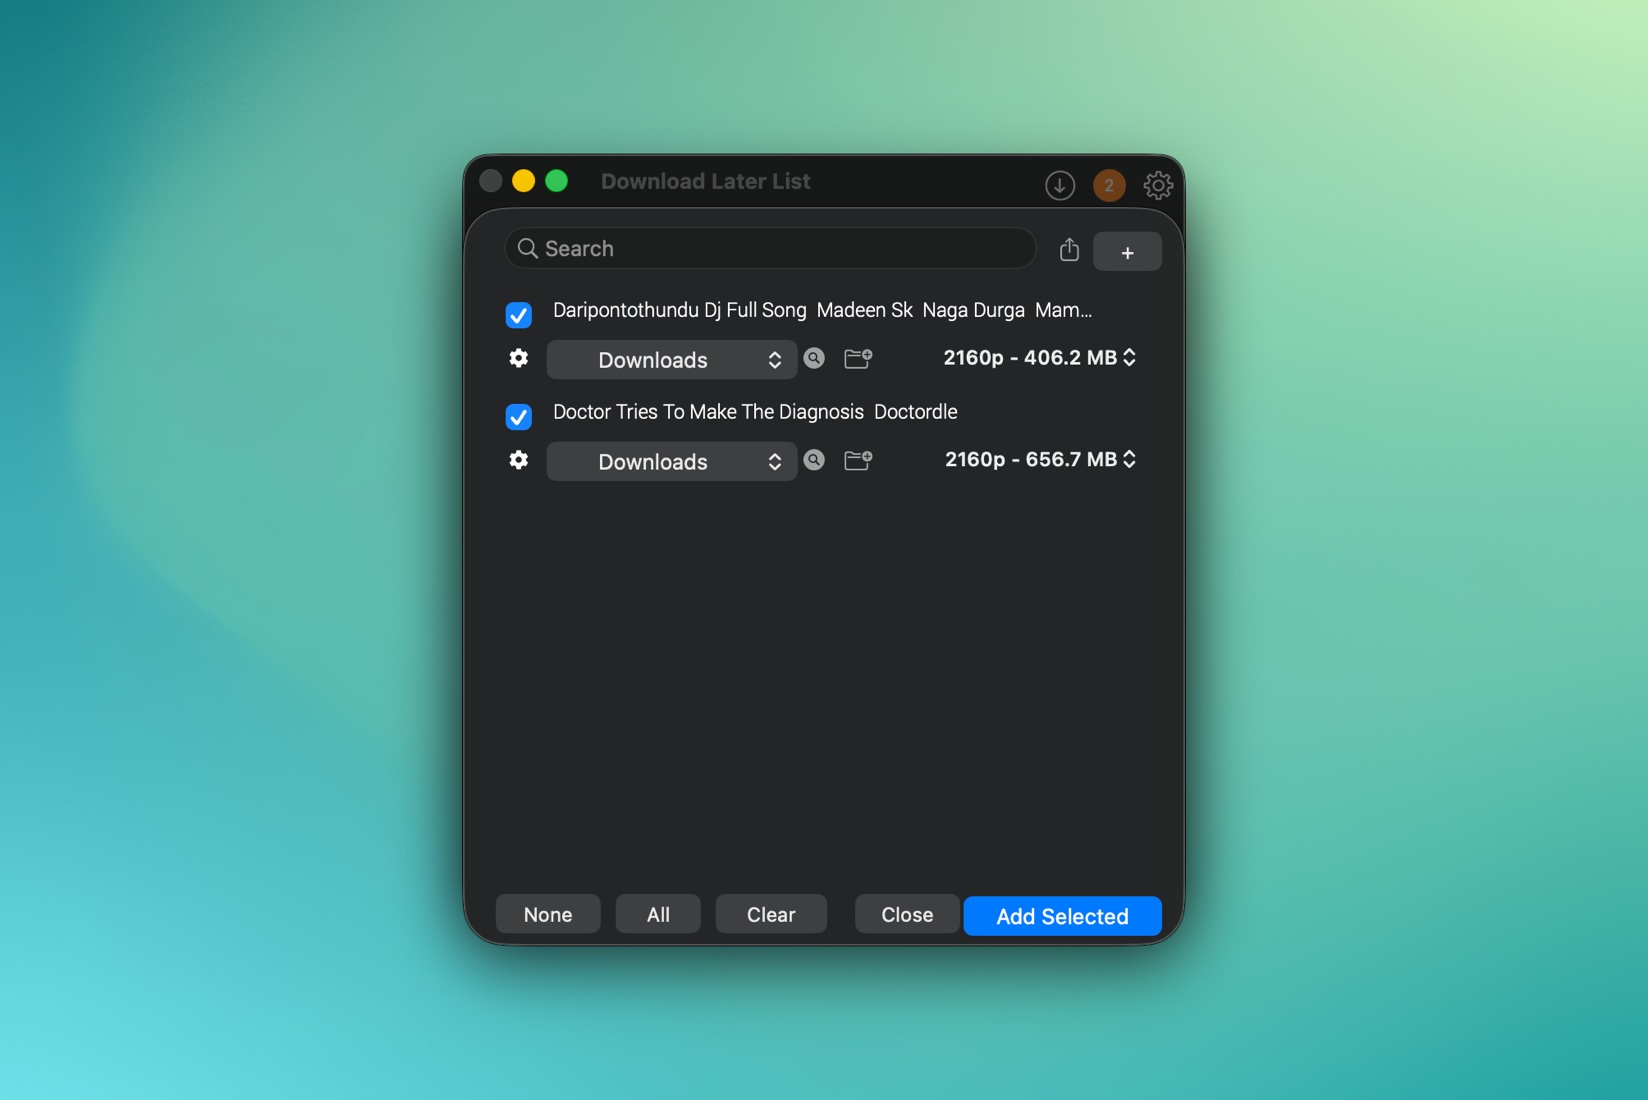
Task: Click the Download Later List window title
Action: (705, 182)
